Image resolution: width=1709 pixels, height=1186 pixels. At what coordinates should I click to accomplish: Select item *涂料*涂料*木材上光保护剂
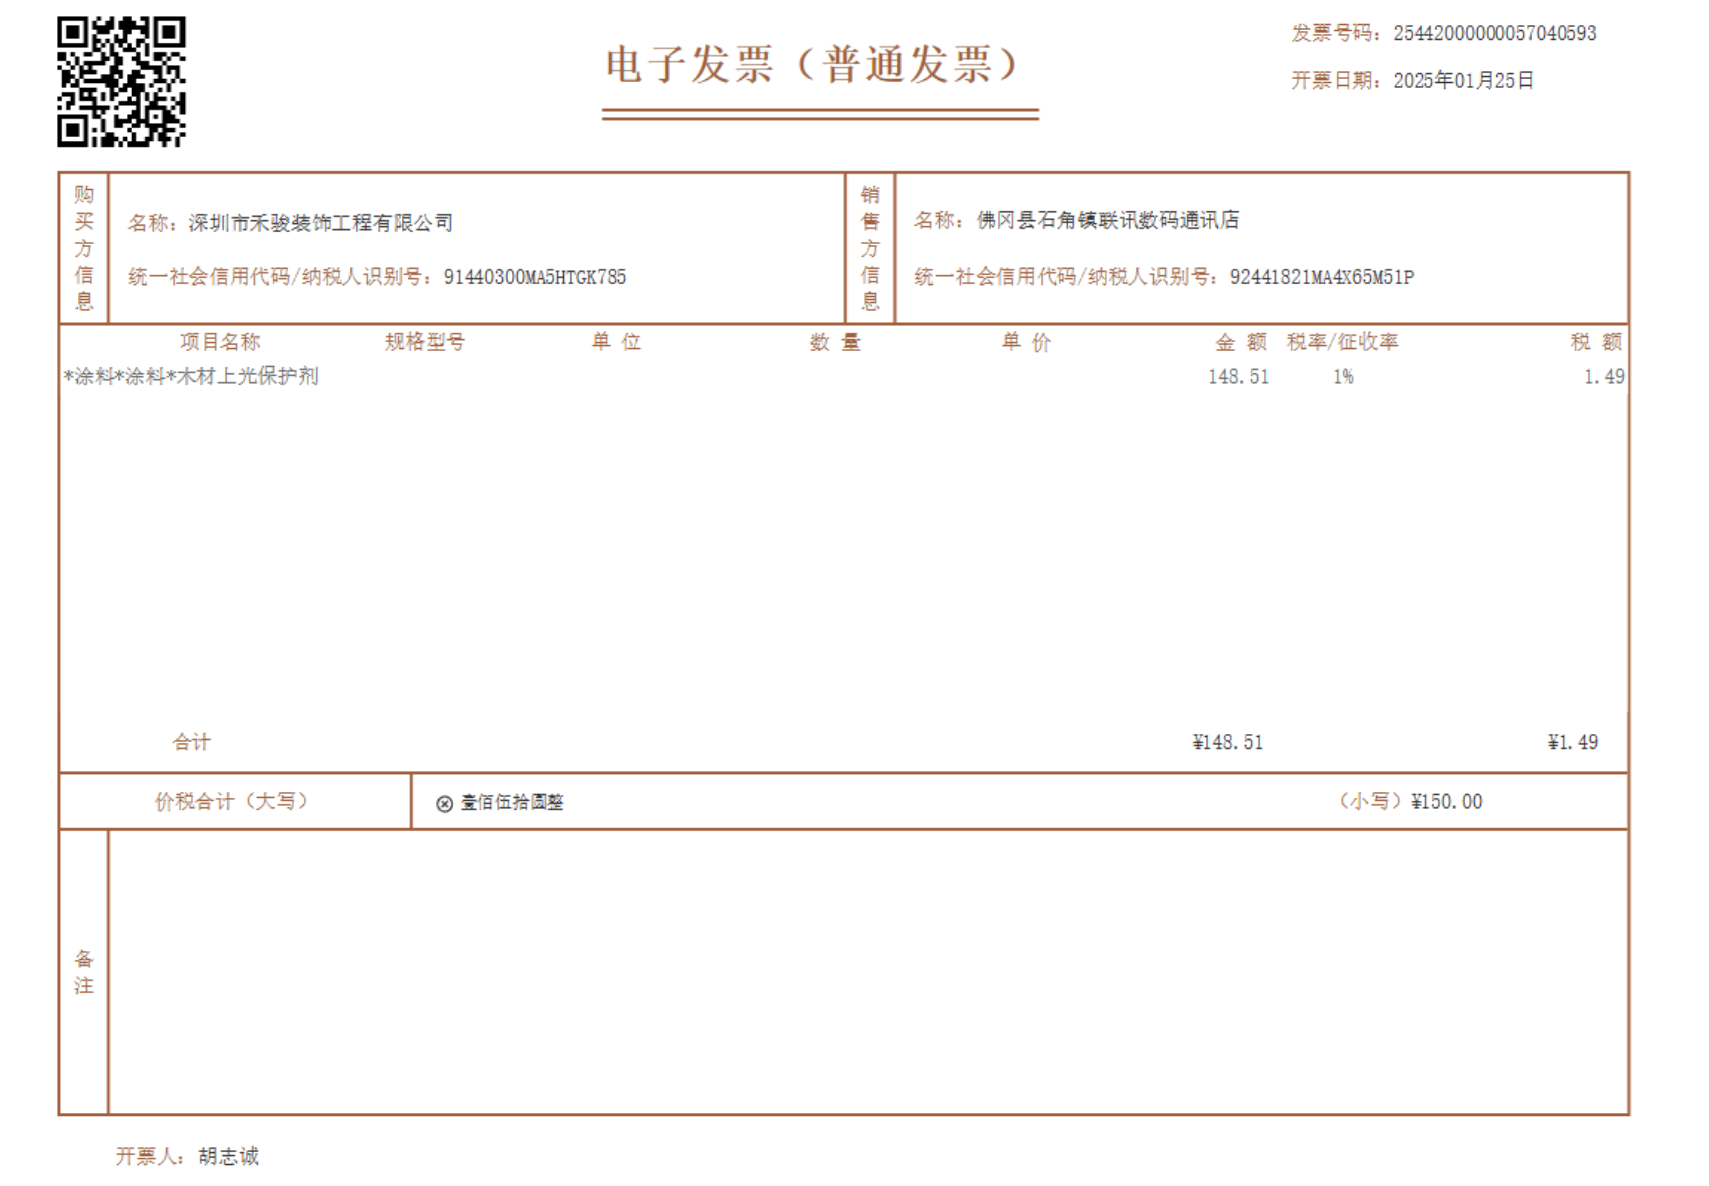tap(191, 376)
